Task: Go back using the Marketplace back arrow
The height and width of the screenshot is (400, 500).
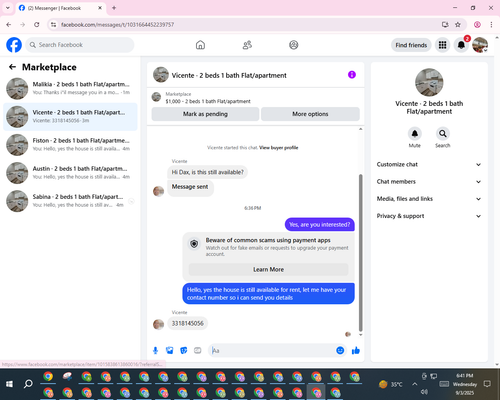Action: [x=12, y=67]
